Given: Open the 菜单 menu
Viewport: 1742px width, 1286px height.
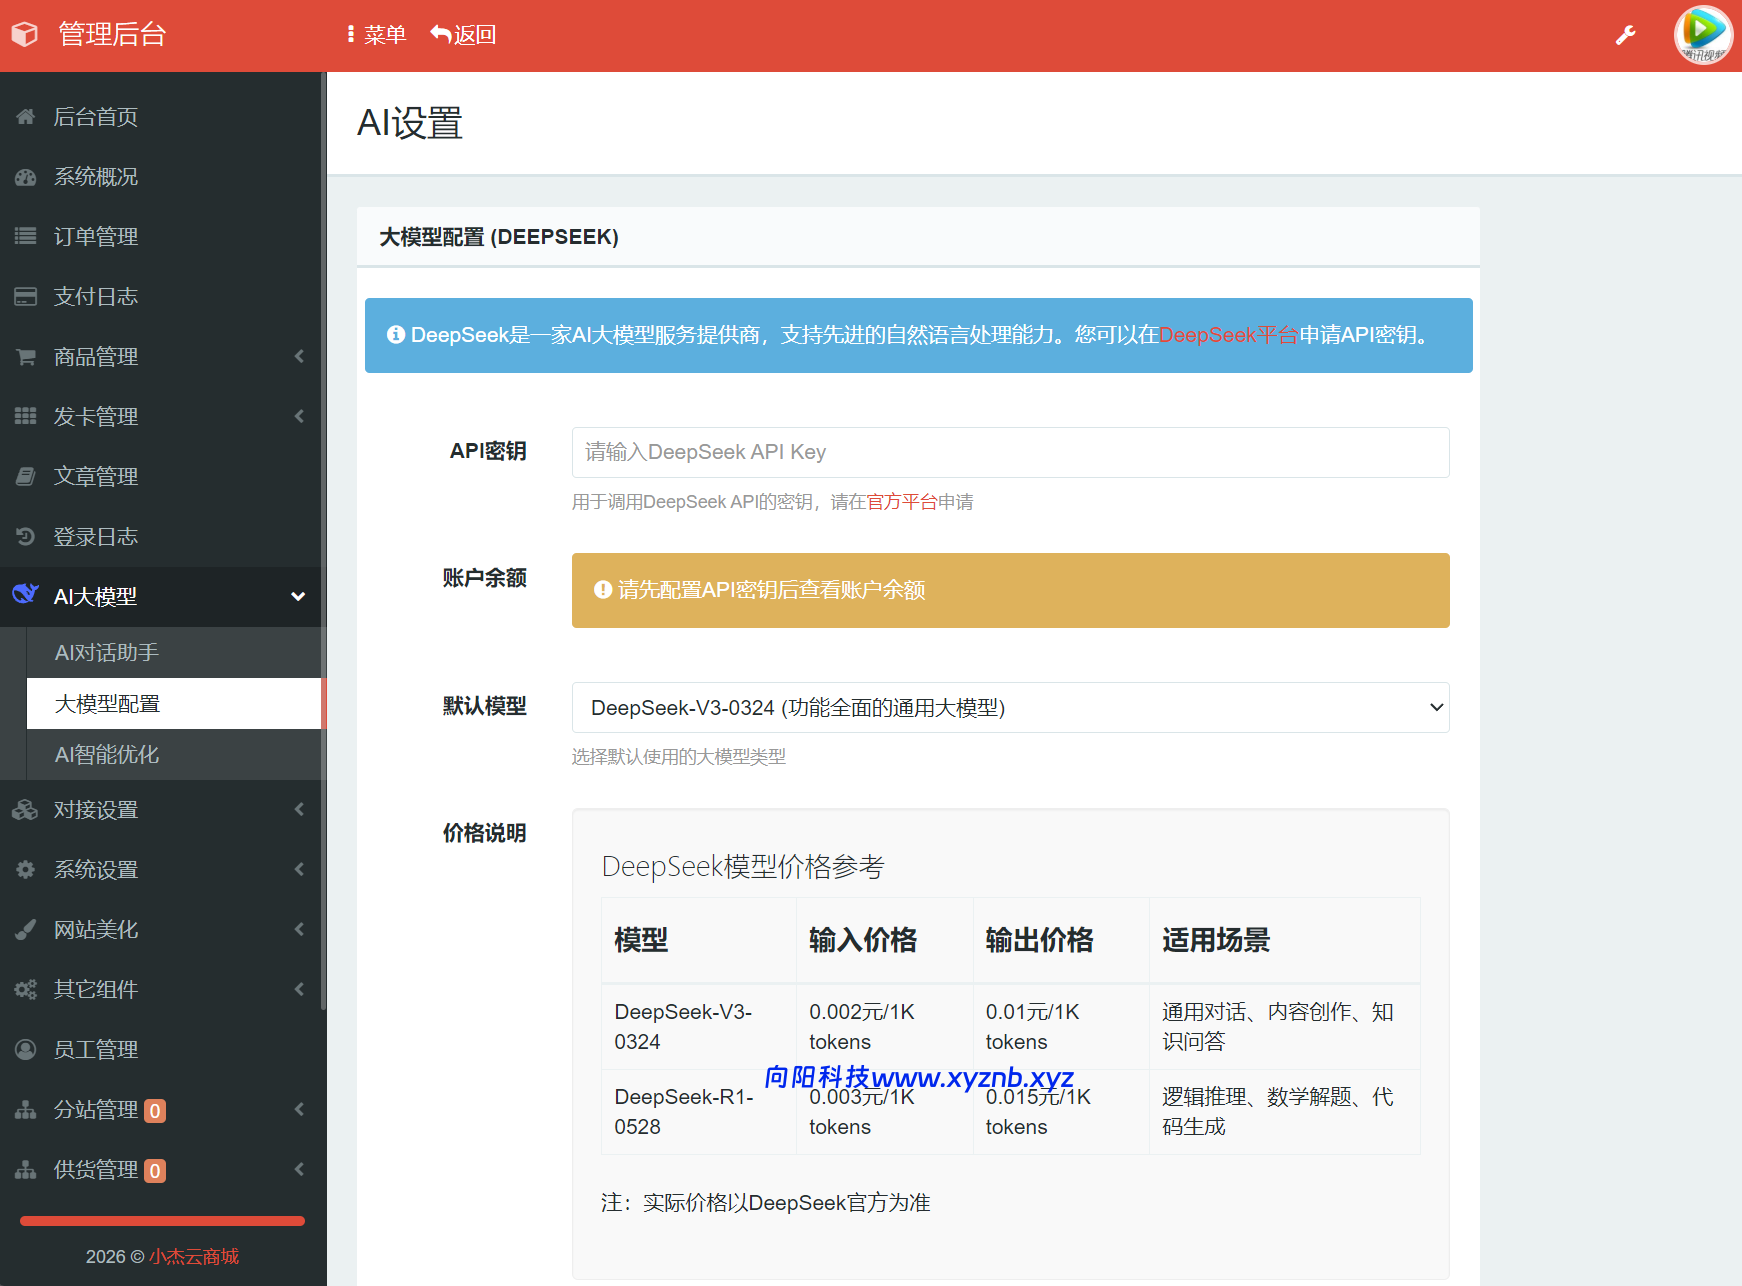Looking at the screenshot, I should [376, 34].
